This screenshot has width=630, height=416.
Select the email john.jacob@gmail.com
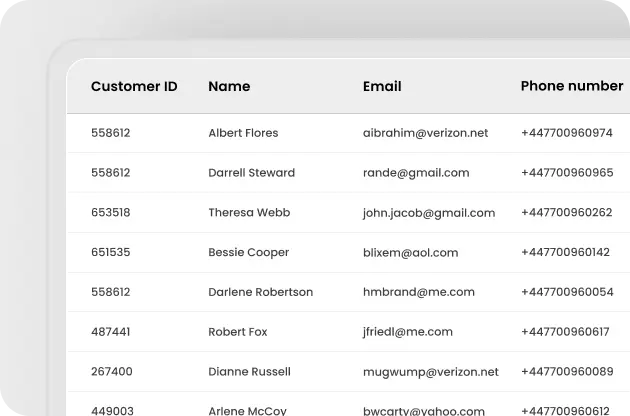click(429, 213)
